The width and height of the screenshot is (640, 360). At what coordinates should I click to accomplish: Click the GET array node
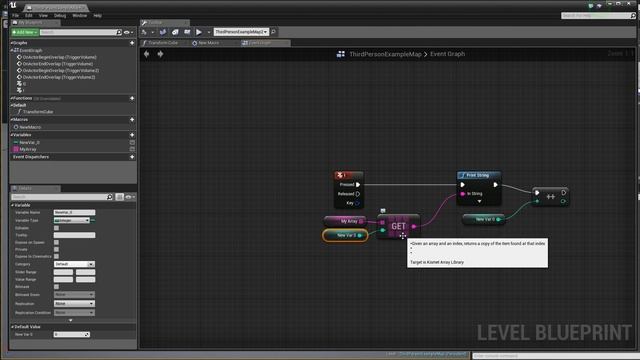pos(398,227)
